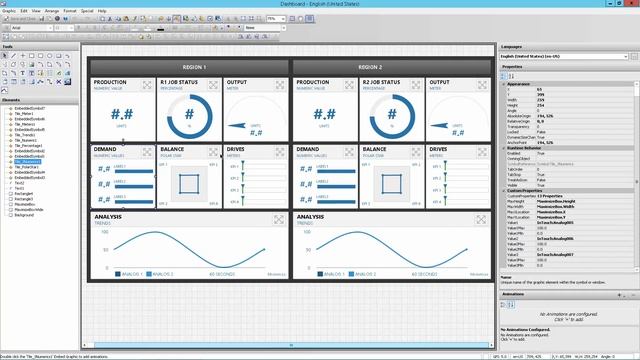Select Rectangle3 in the Elements tree

coord(24,199)
